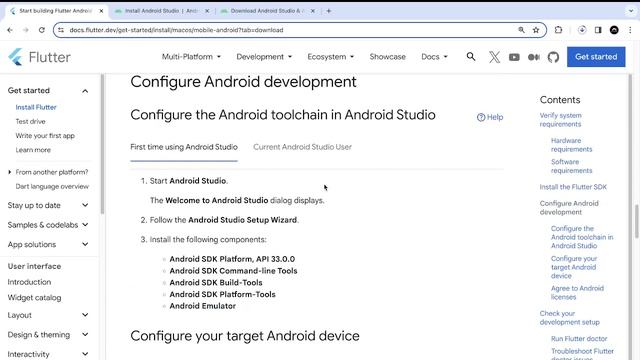Screen dimensions: 640x360
Task: Bookmark this page with the star icon
Action: click(536, 30)
